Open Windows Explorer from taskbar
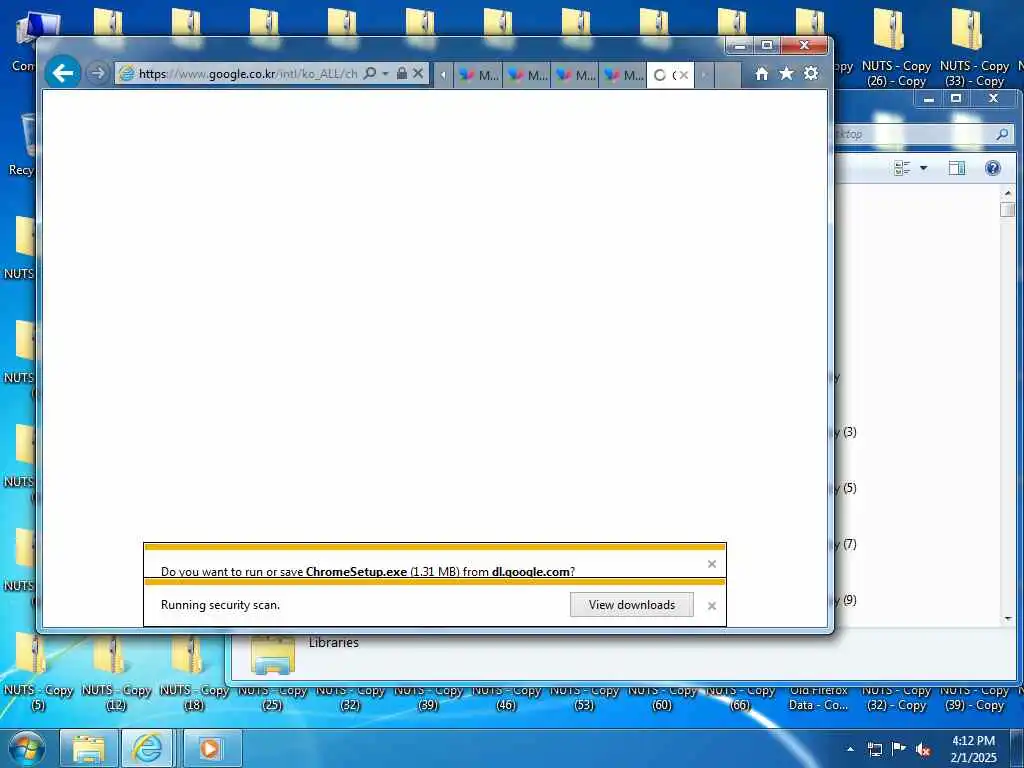Screen dimensions: 1024x768 point(89,748)
